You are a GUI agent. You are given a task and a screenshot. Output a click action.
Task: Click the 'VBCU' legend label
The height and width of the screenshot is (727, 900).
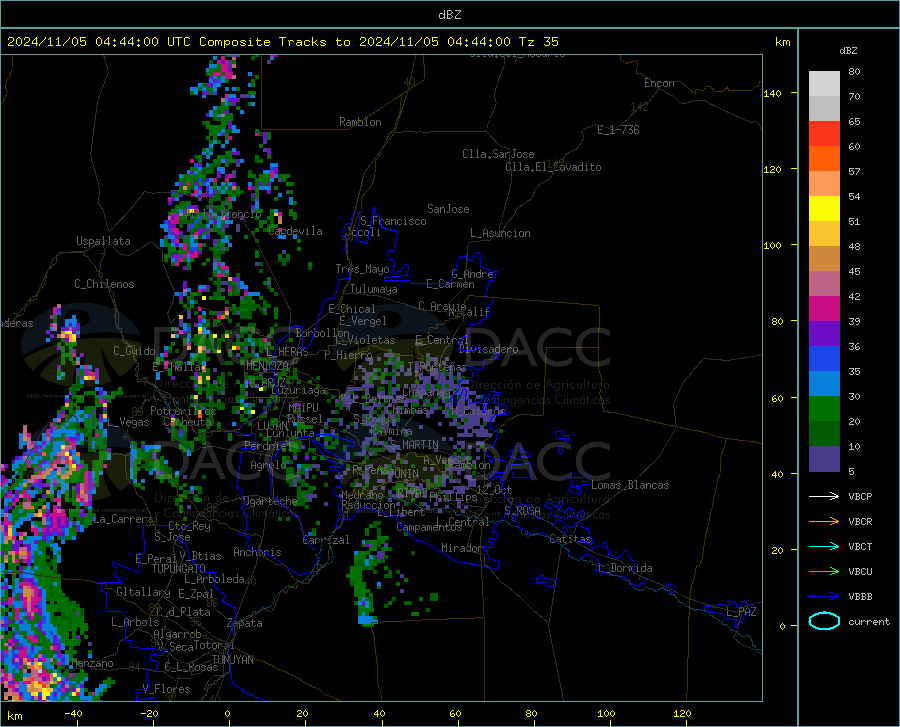click(x=860, y=572)
